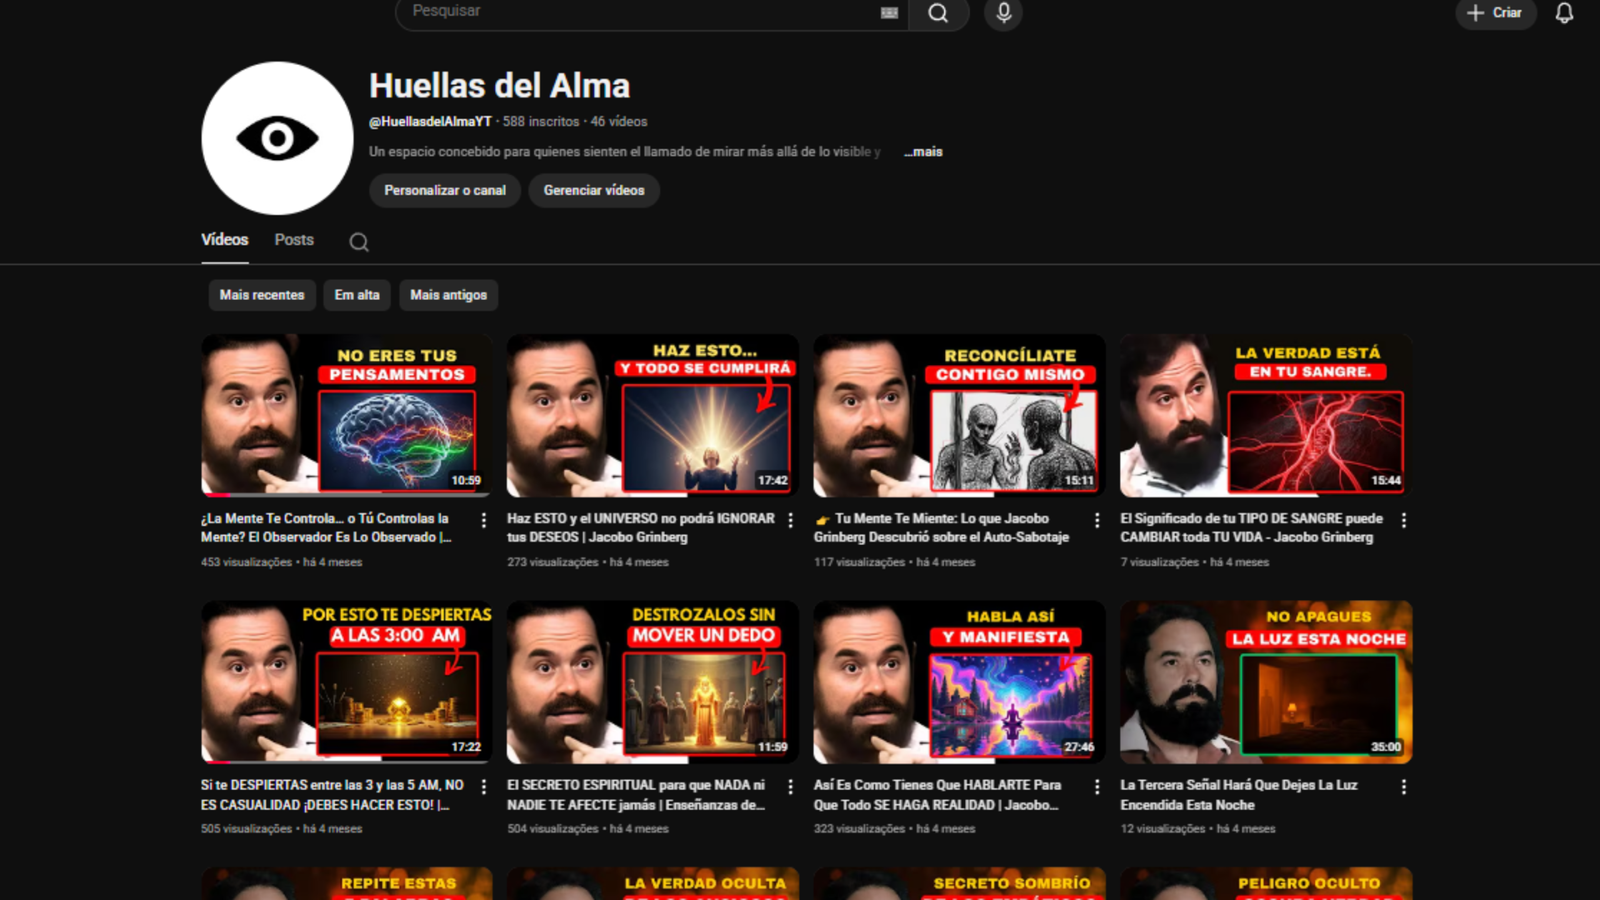Screen dimensions: 1600x900
Task: Select the 'Mais recentes' filter chip
Action: 262,295
